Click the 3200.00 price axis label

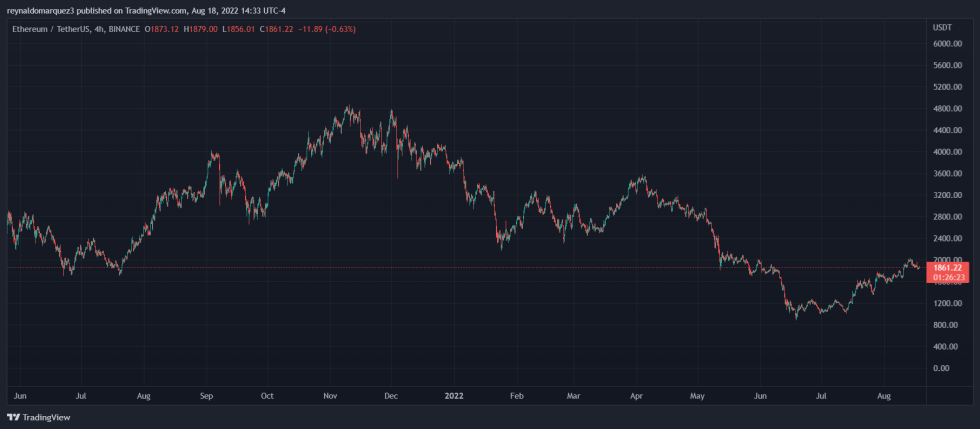pyautogui.click(x=948, y=195)
